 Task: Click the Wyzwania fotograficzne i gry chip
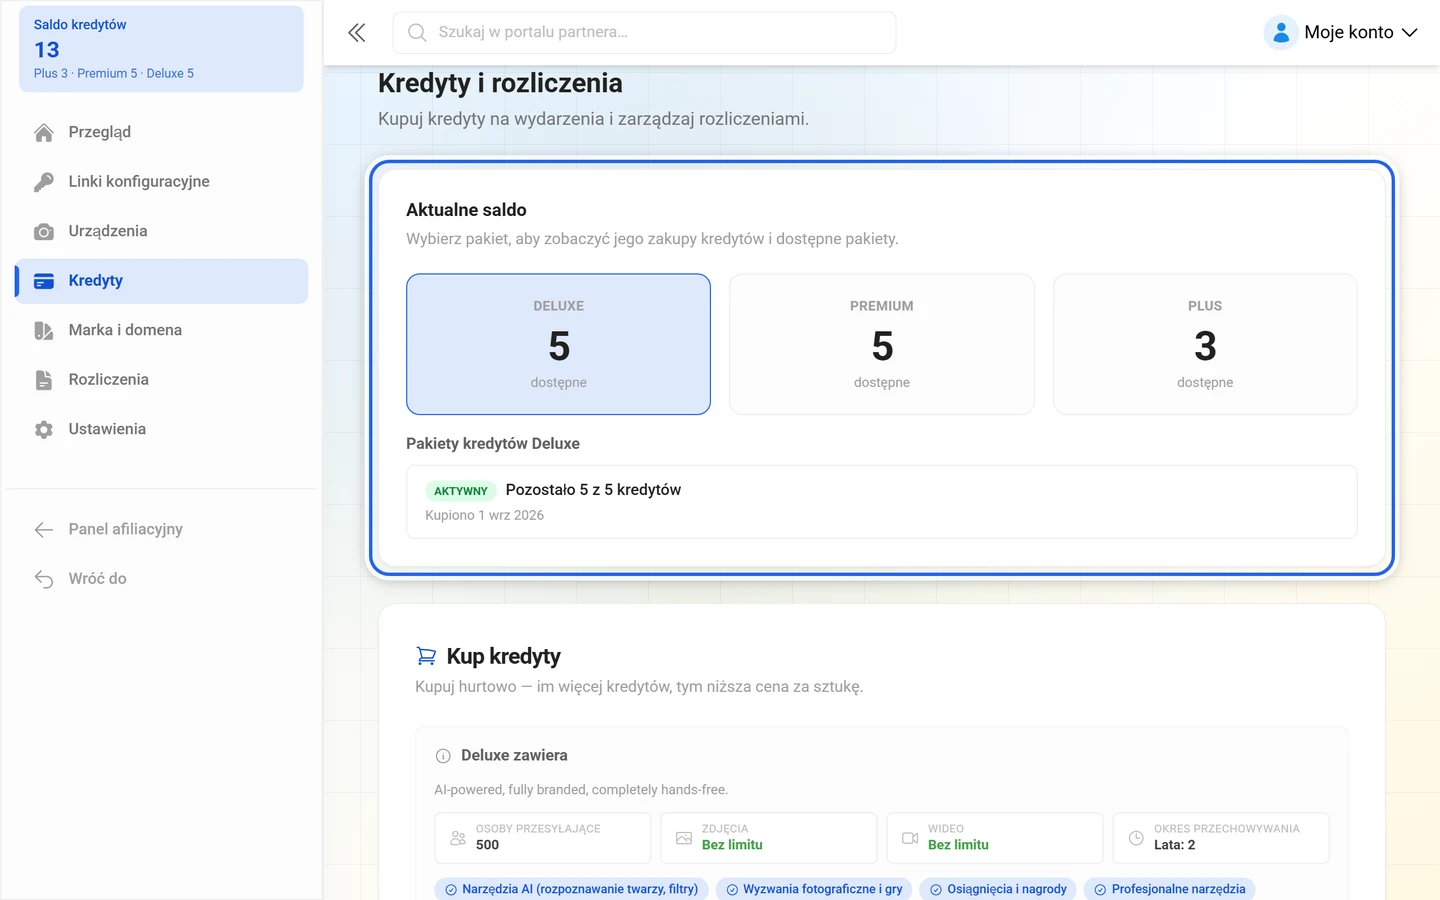point(814,889)
